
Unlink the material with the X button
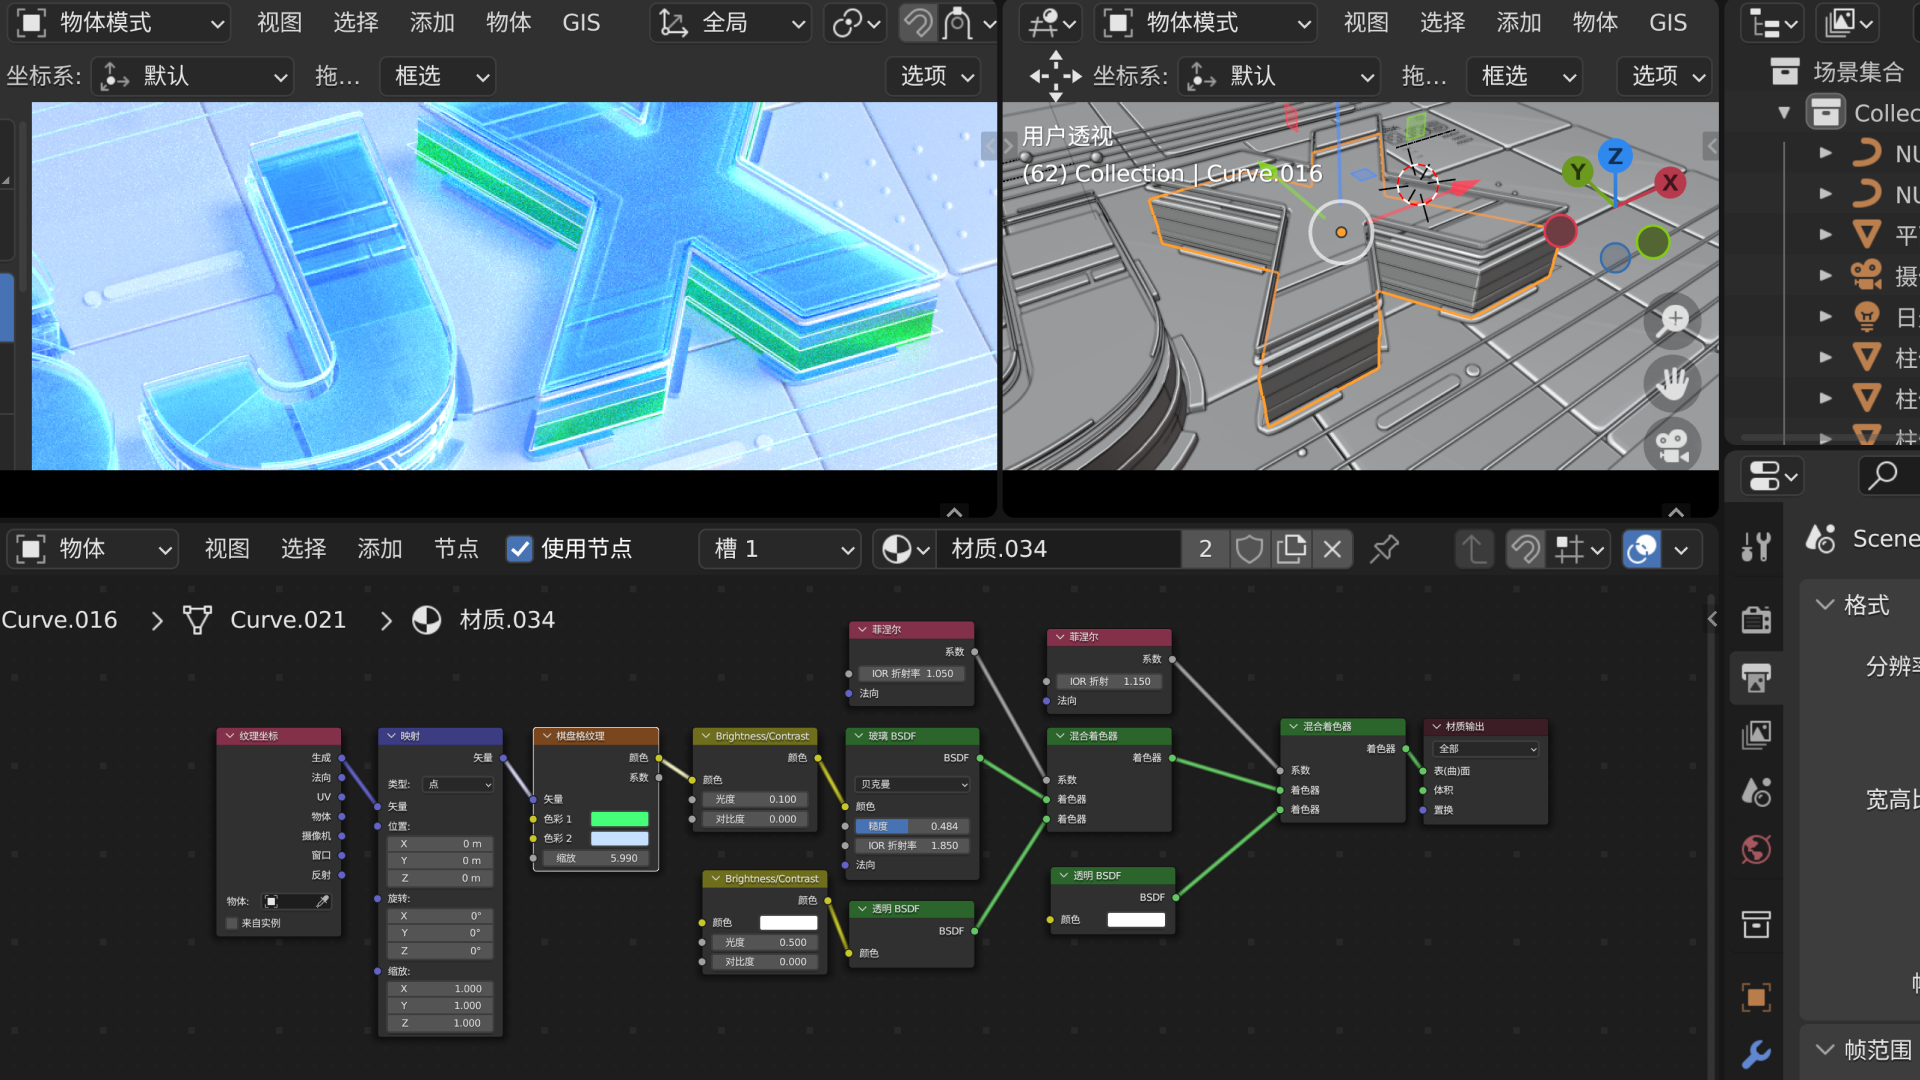point(1332,549)
